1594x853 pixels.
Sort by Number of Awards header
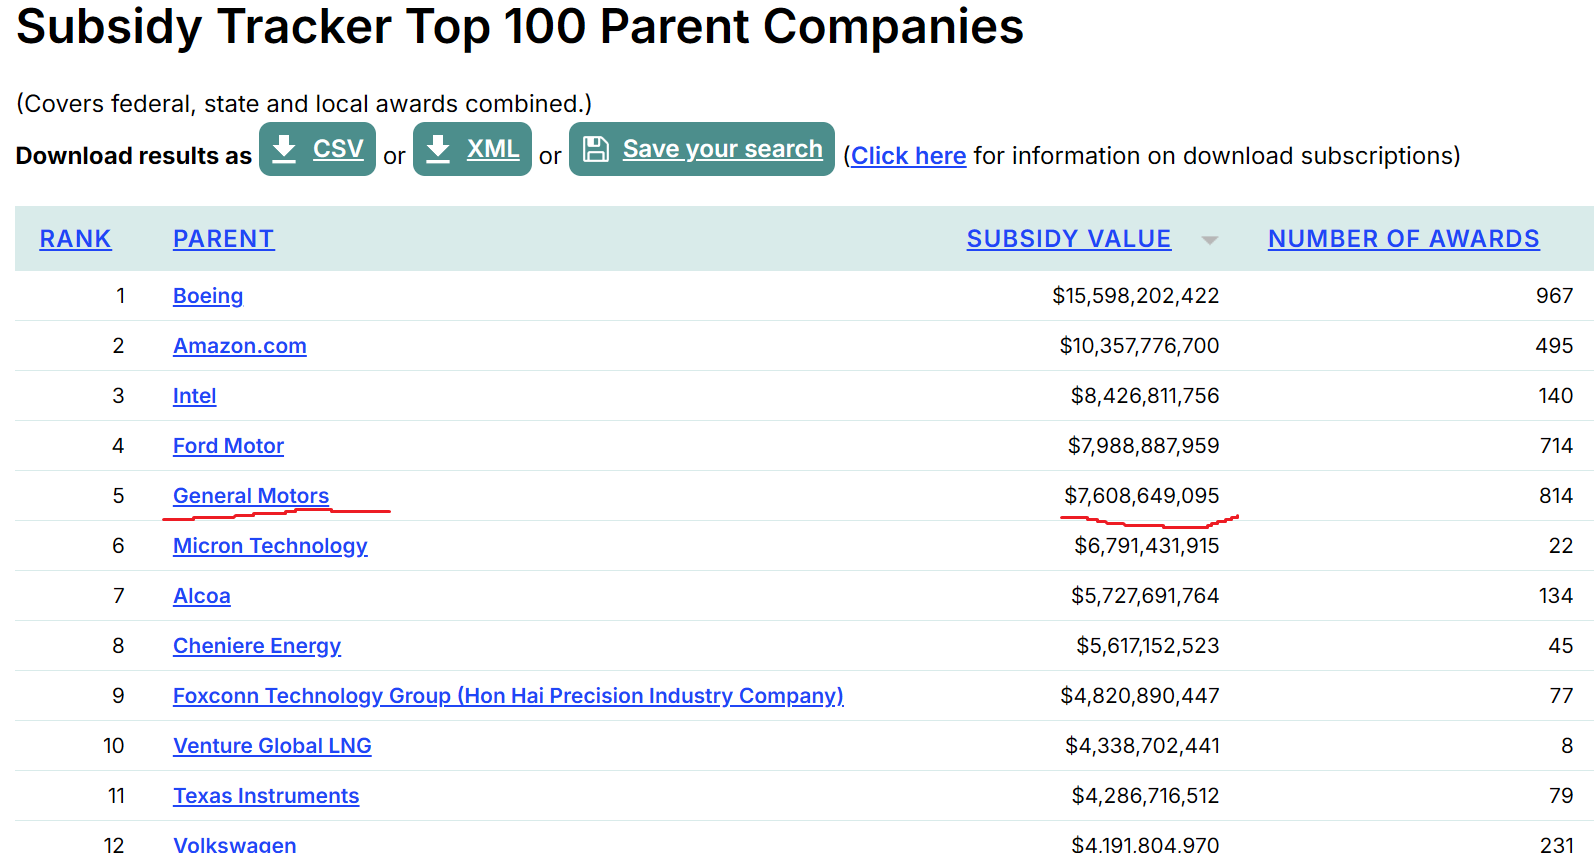point(1403,239)
